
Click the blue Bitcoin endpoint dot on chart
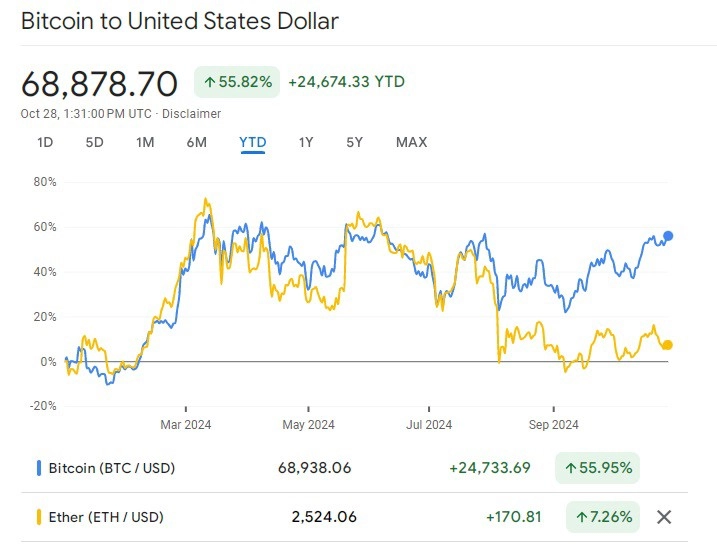pos(668,236)
